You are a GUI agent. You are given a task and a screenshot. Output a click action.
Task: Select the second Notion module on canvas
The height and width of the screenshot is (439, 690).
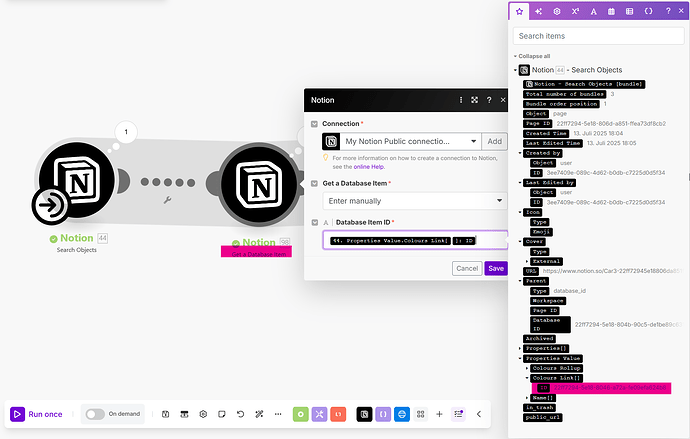[x=259, y=185]
